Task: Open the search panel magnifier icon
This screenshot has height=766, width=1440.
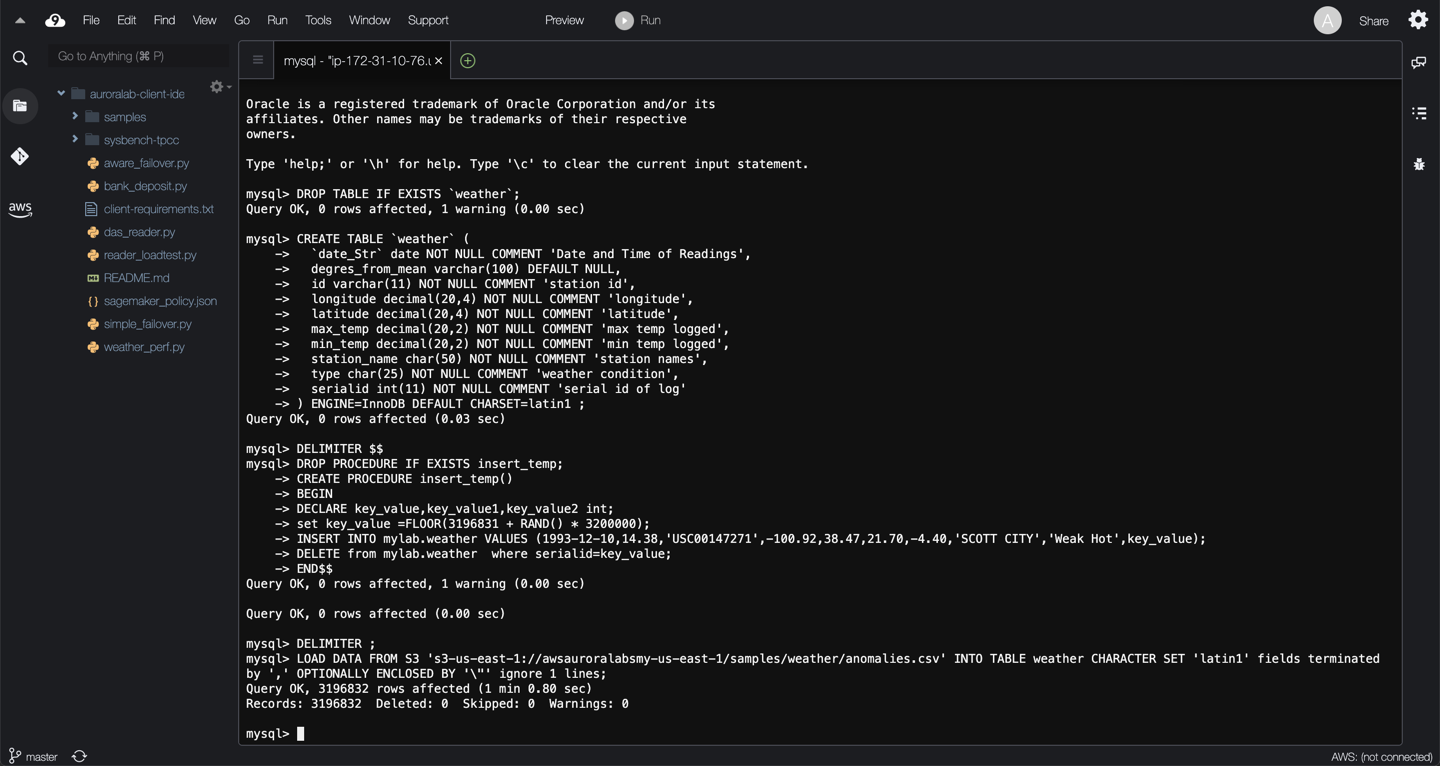Action: [x=20, y=59]
